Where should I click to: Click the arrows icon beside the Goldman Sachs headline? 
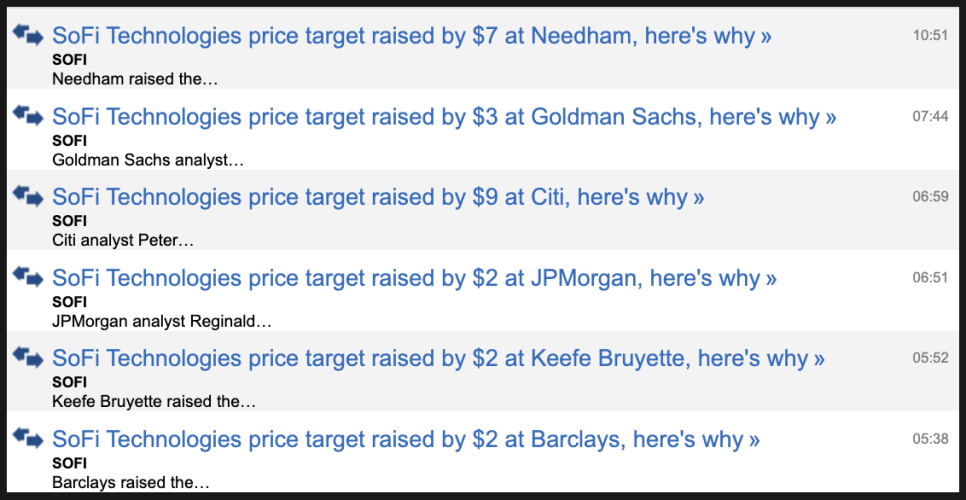click(x=28, y=115)
